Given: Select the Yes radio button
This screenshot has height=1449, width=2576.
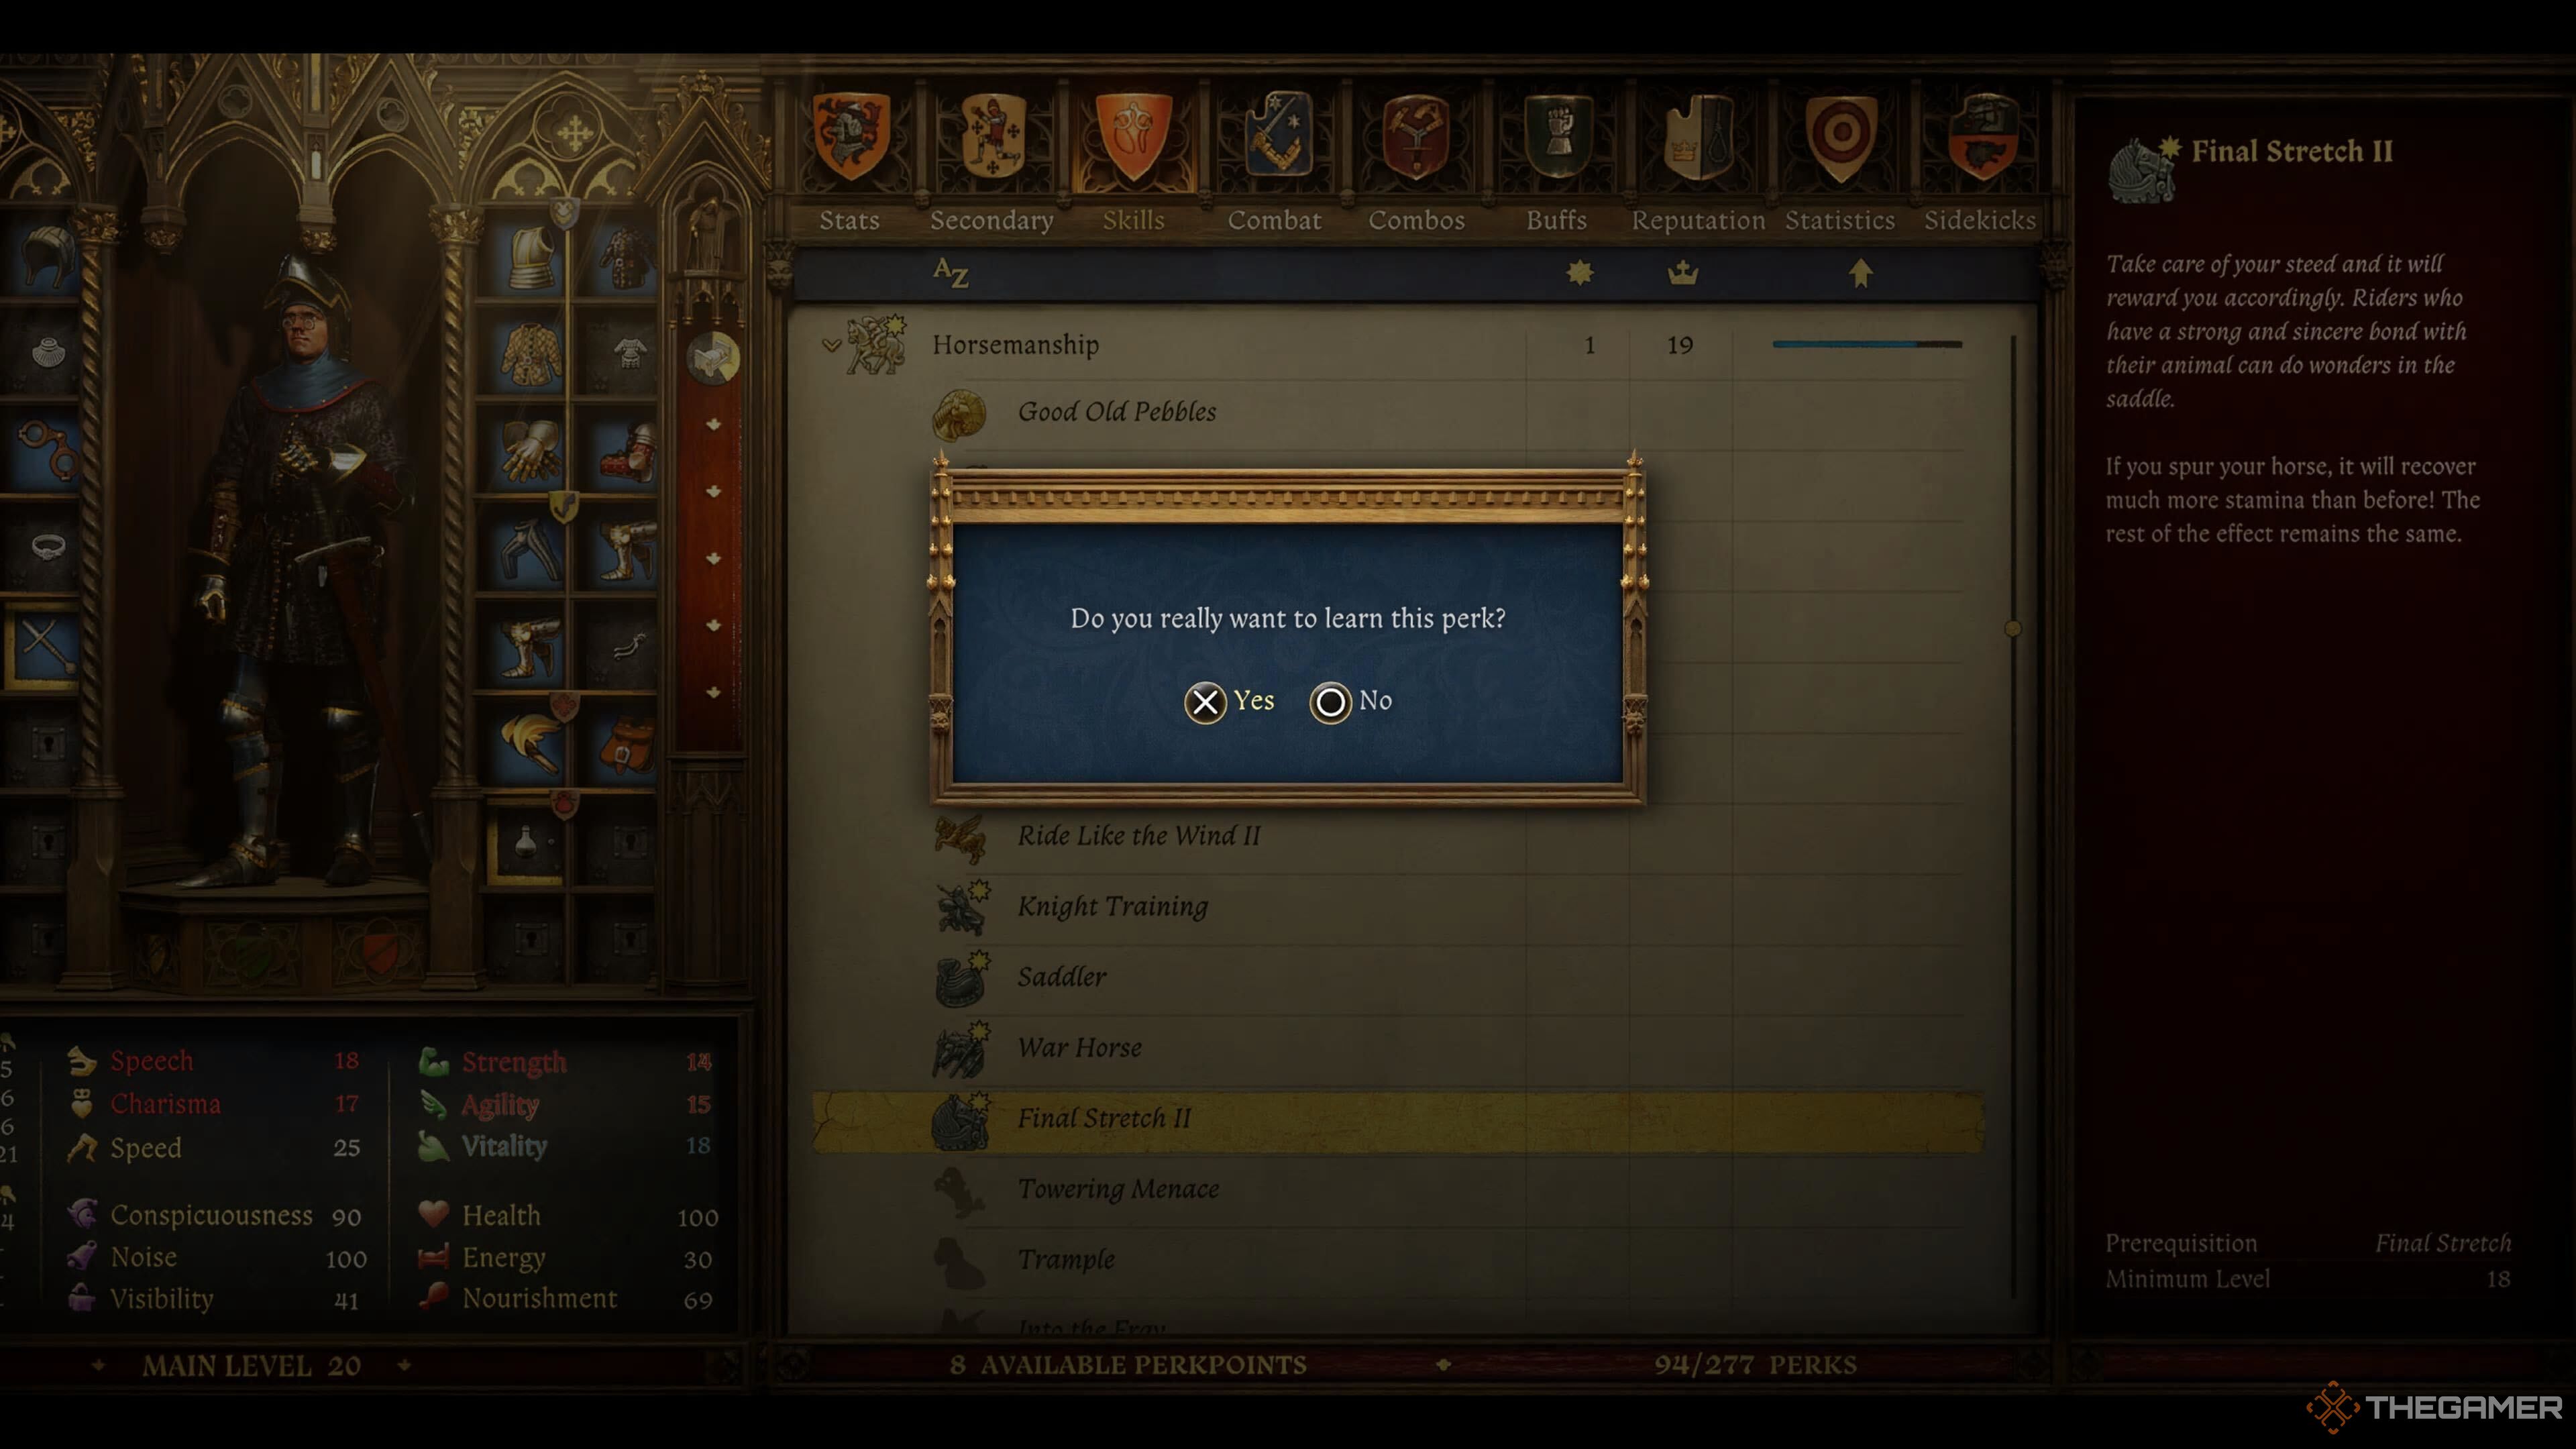Looking at the screenshot, I should [1205, 699].
